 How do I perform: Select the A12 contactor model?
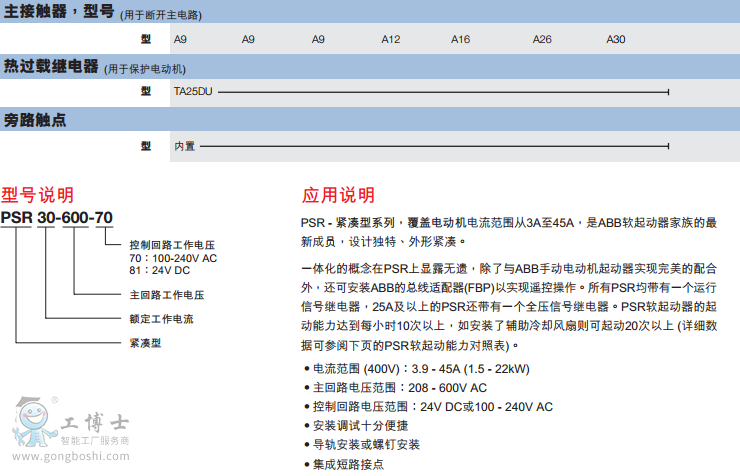pyautogui.click(x=391, y=40)
